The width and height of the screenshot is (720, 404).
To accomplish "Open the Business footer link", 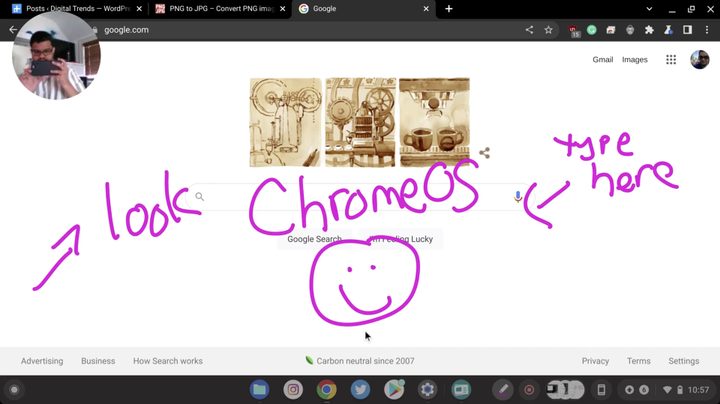I will pyautogui.click(x=98, y=361).
